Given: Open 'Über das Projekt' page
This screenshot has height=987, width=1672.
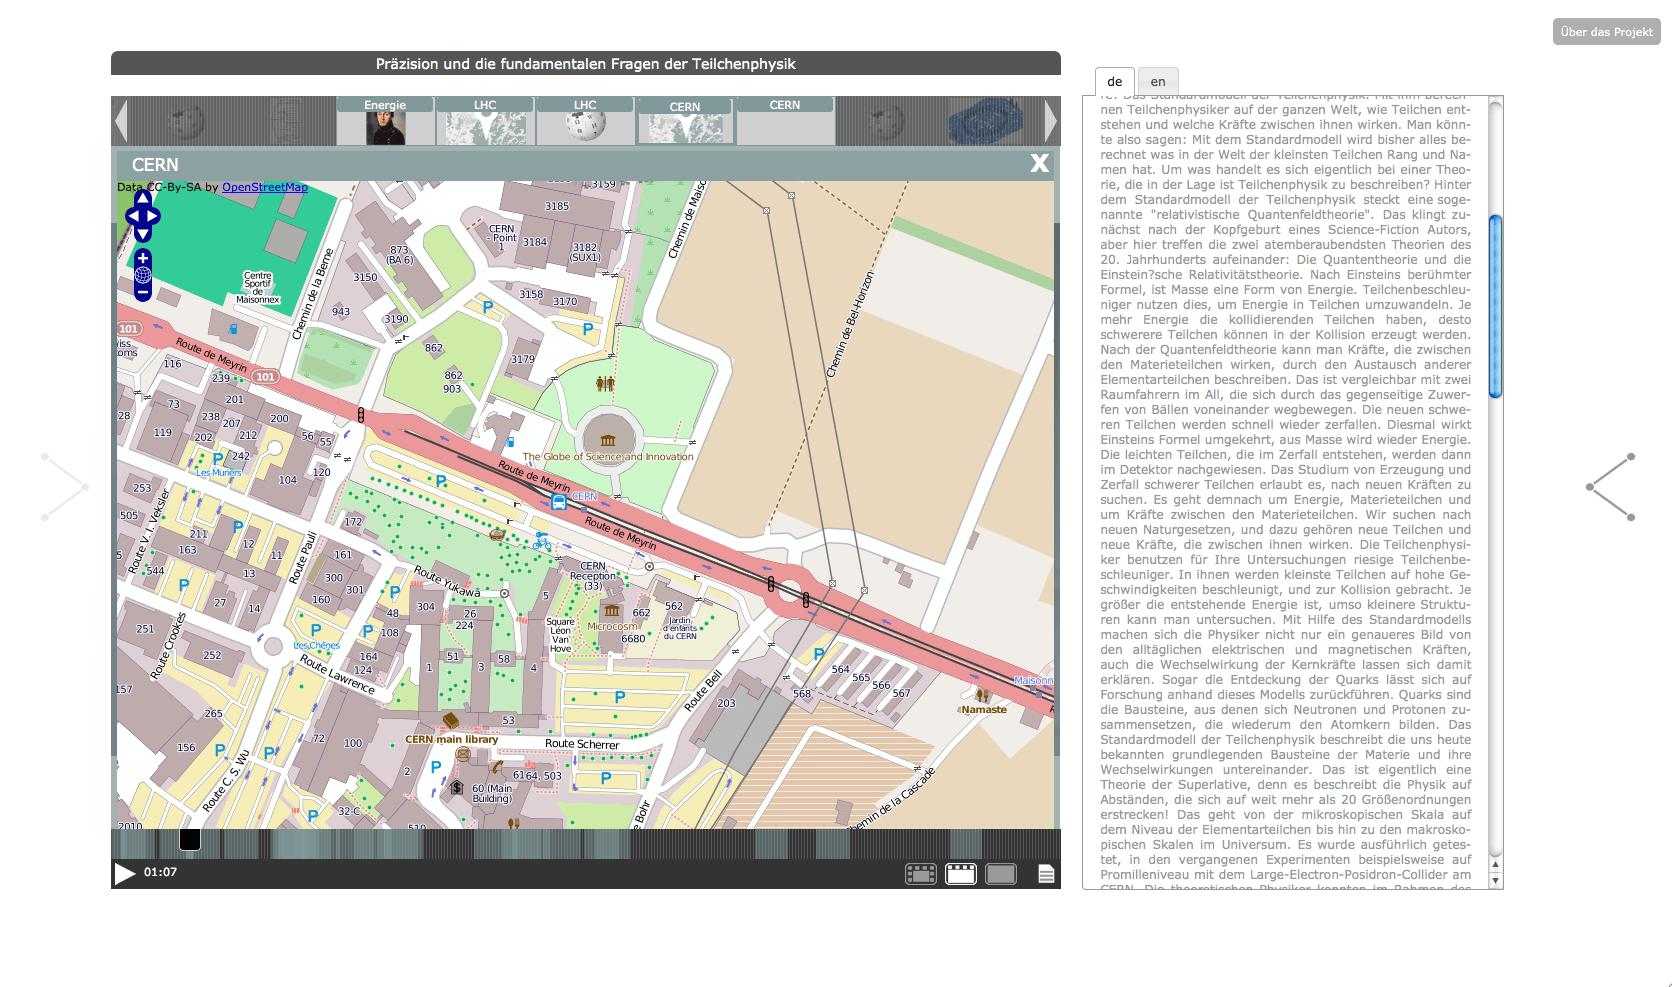Looking at the screenshot, I should coord(1606,32).
